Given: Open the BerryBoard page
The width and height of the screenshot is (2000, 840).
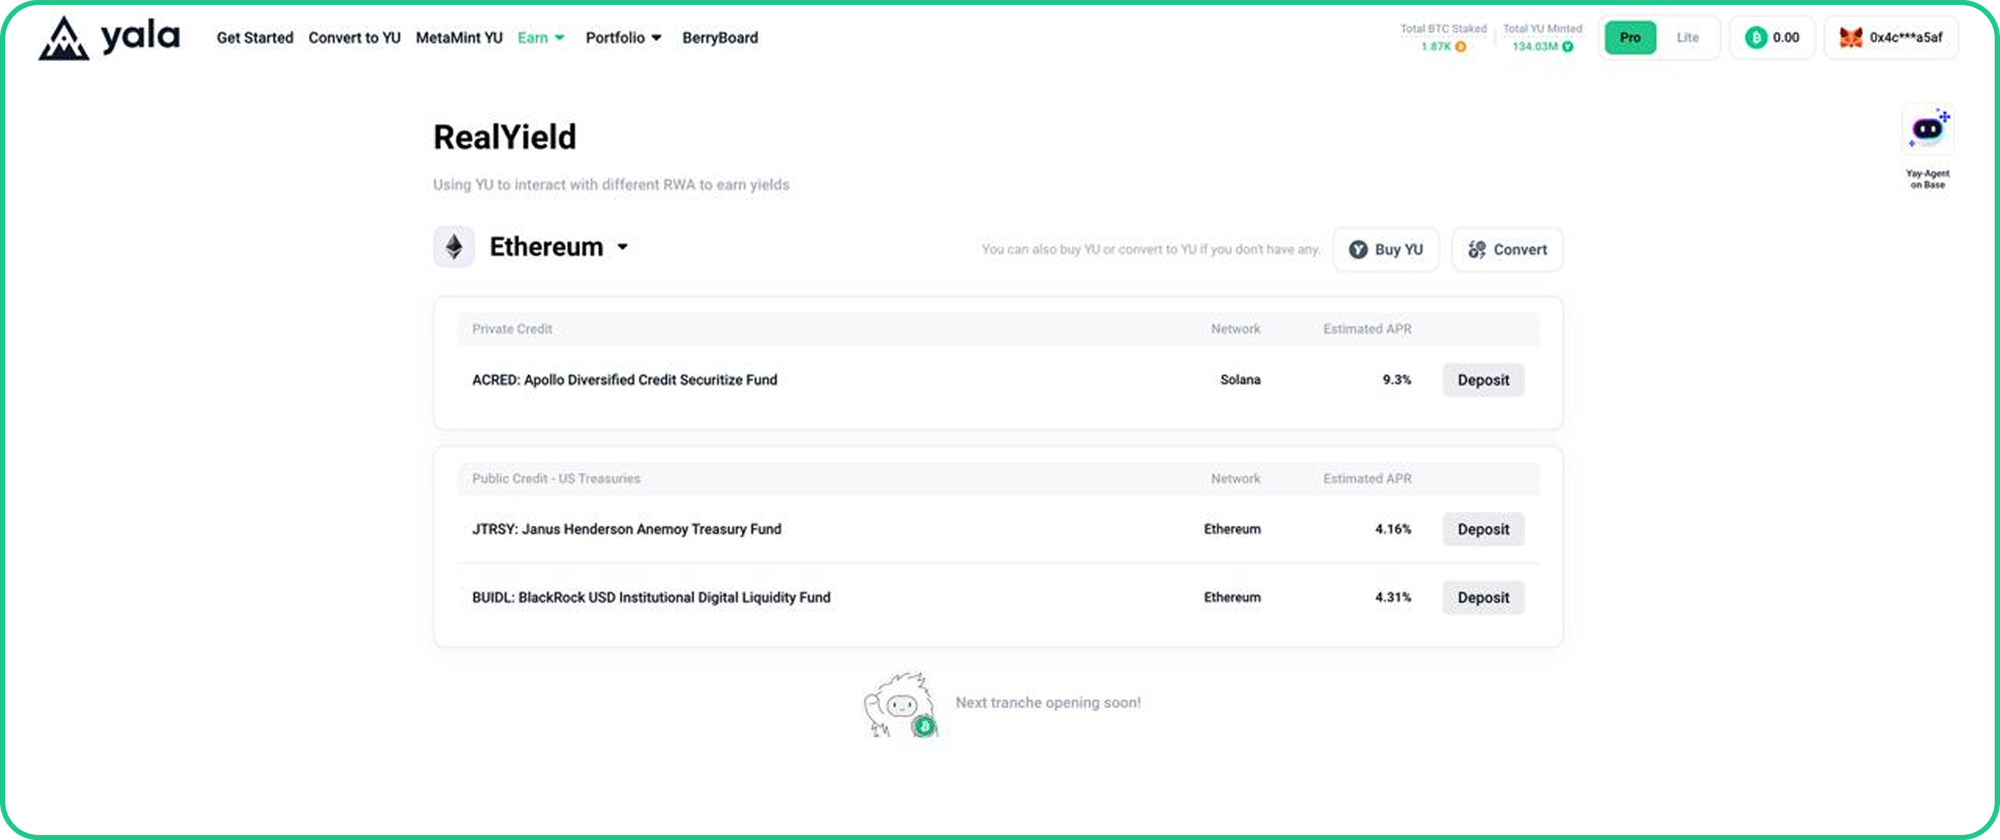Looking at the screenshot, I should tap(720, 38).
